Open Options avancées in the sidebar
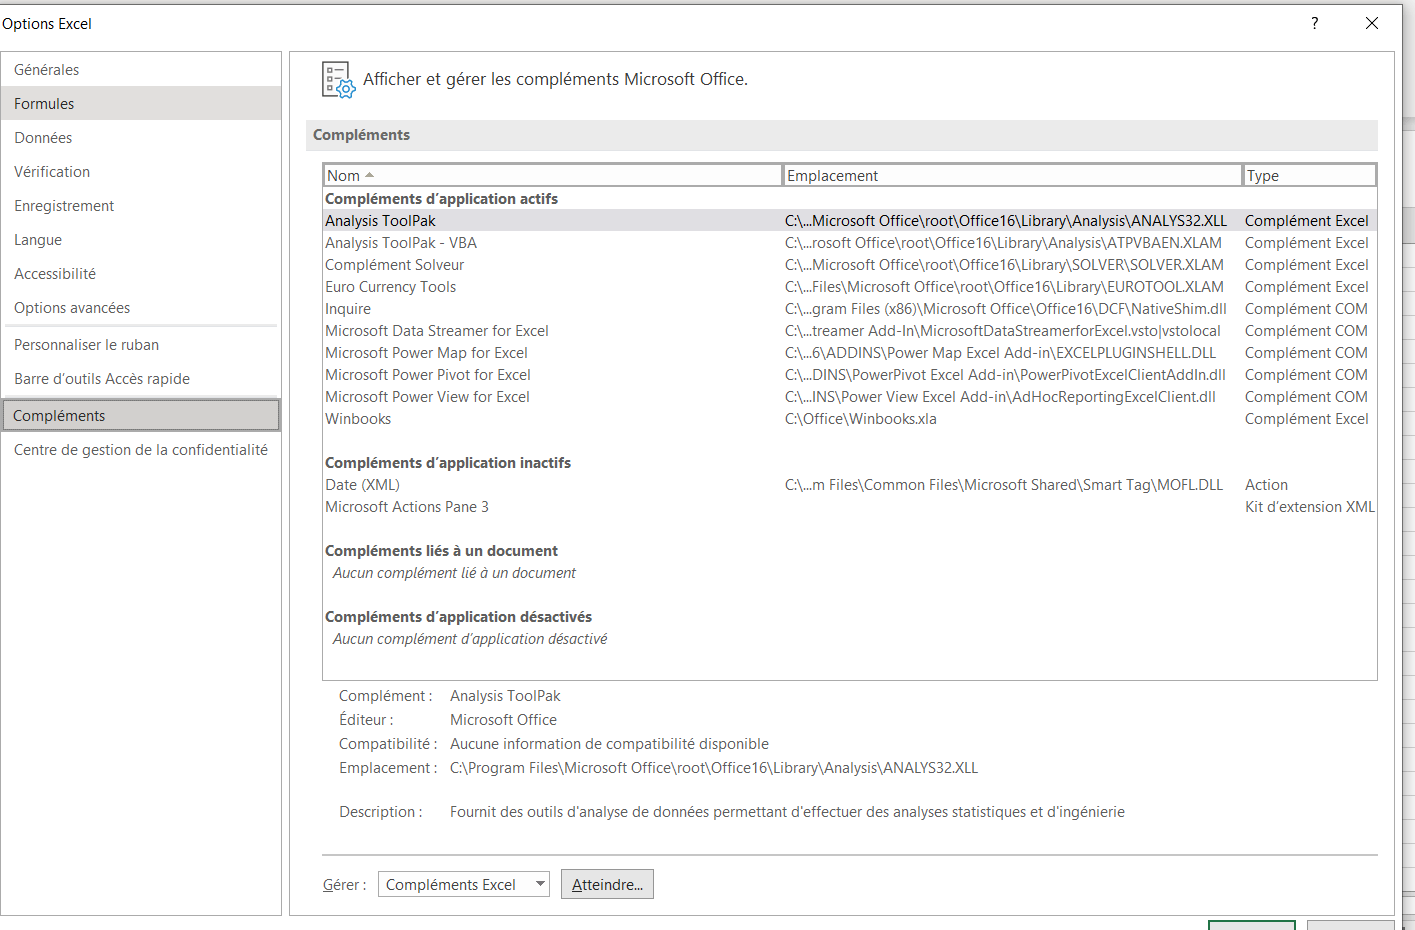This screenshot has height=930, width=1415. pyautogui.click(x=141, y=308)
